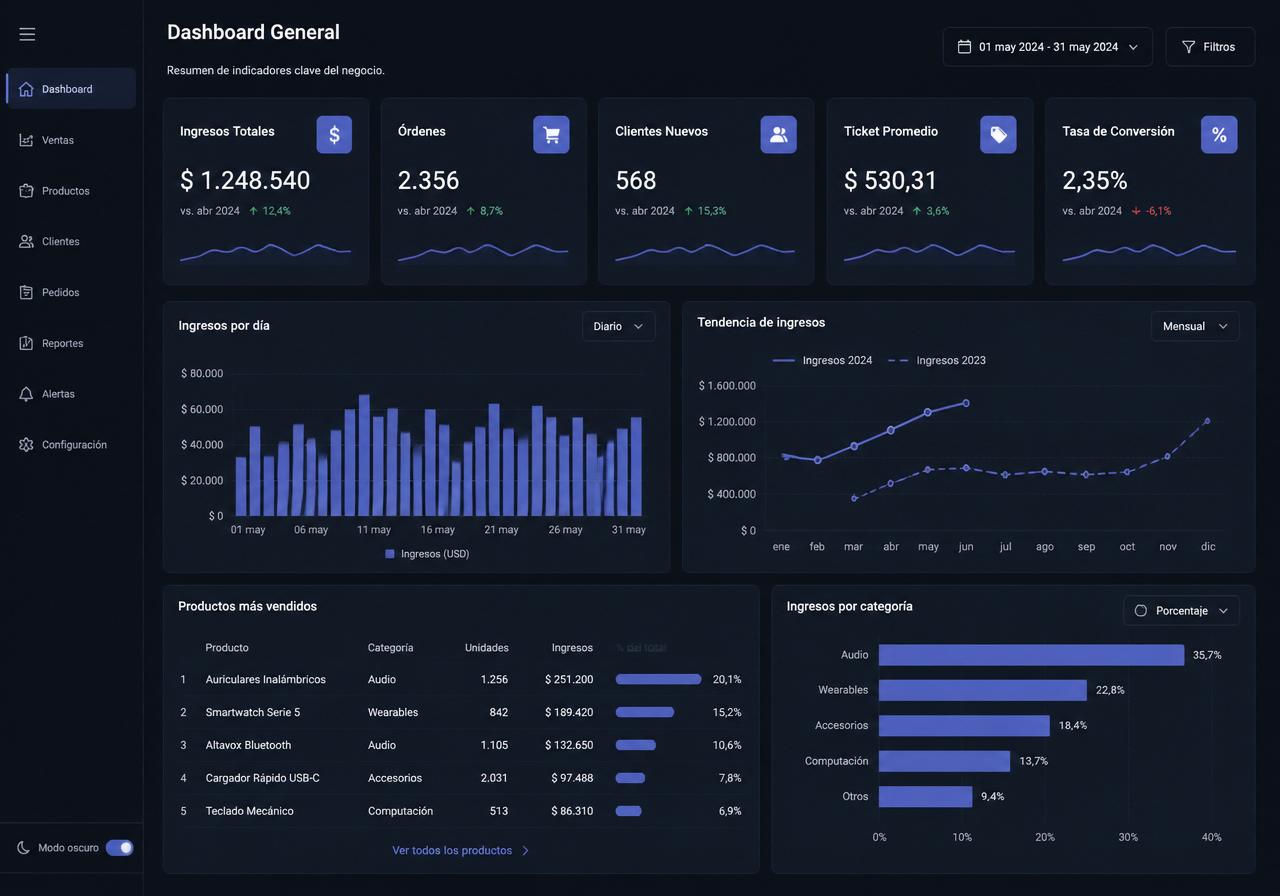The width and height of the screenshot is (1280, 896).
Task: Select Dashboard in sidebar
Action: click(x=71, y=89)
